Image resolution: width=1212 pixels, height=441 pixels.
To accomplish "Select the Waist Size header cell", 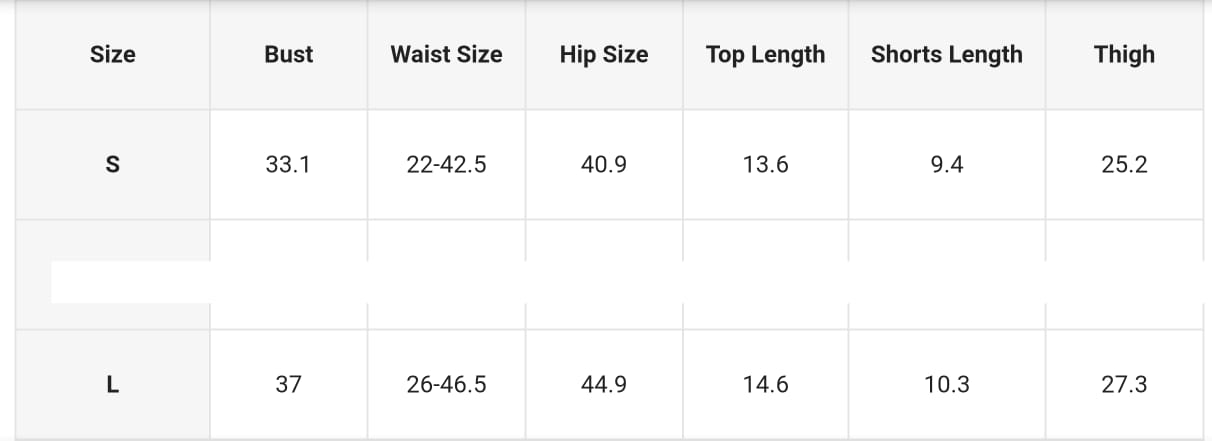I will (x=446, y=55).
